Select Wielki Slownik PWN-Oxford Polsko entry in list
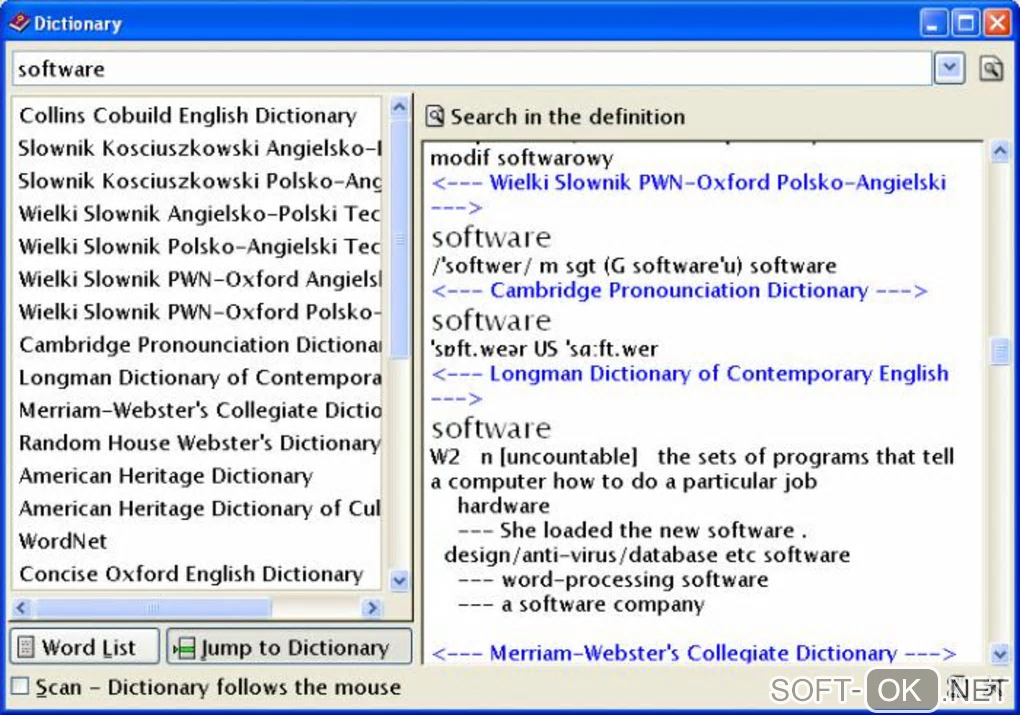The image size is (1020, 715). coord(196,312)
